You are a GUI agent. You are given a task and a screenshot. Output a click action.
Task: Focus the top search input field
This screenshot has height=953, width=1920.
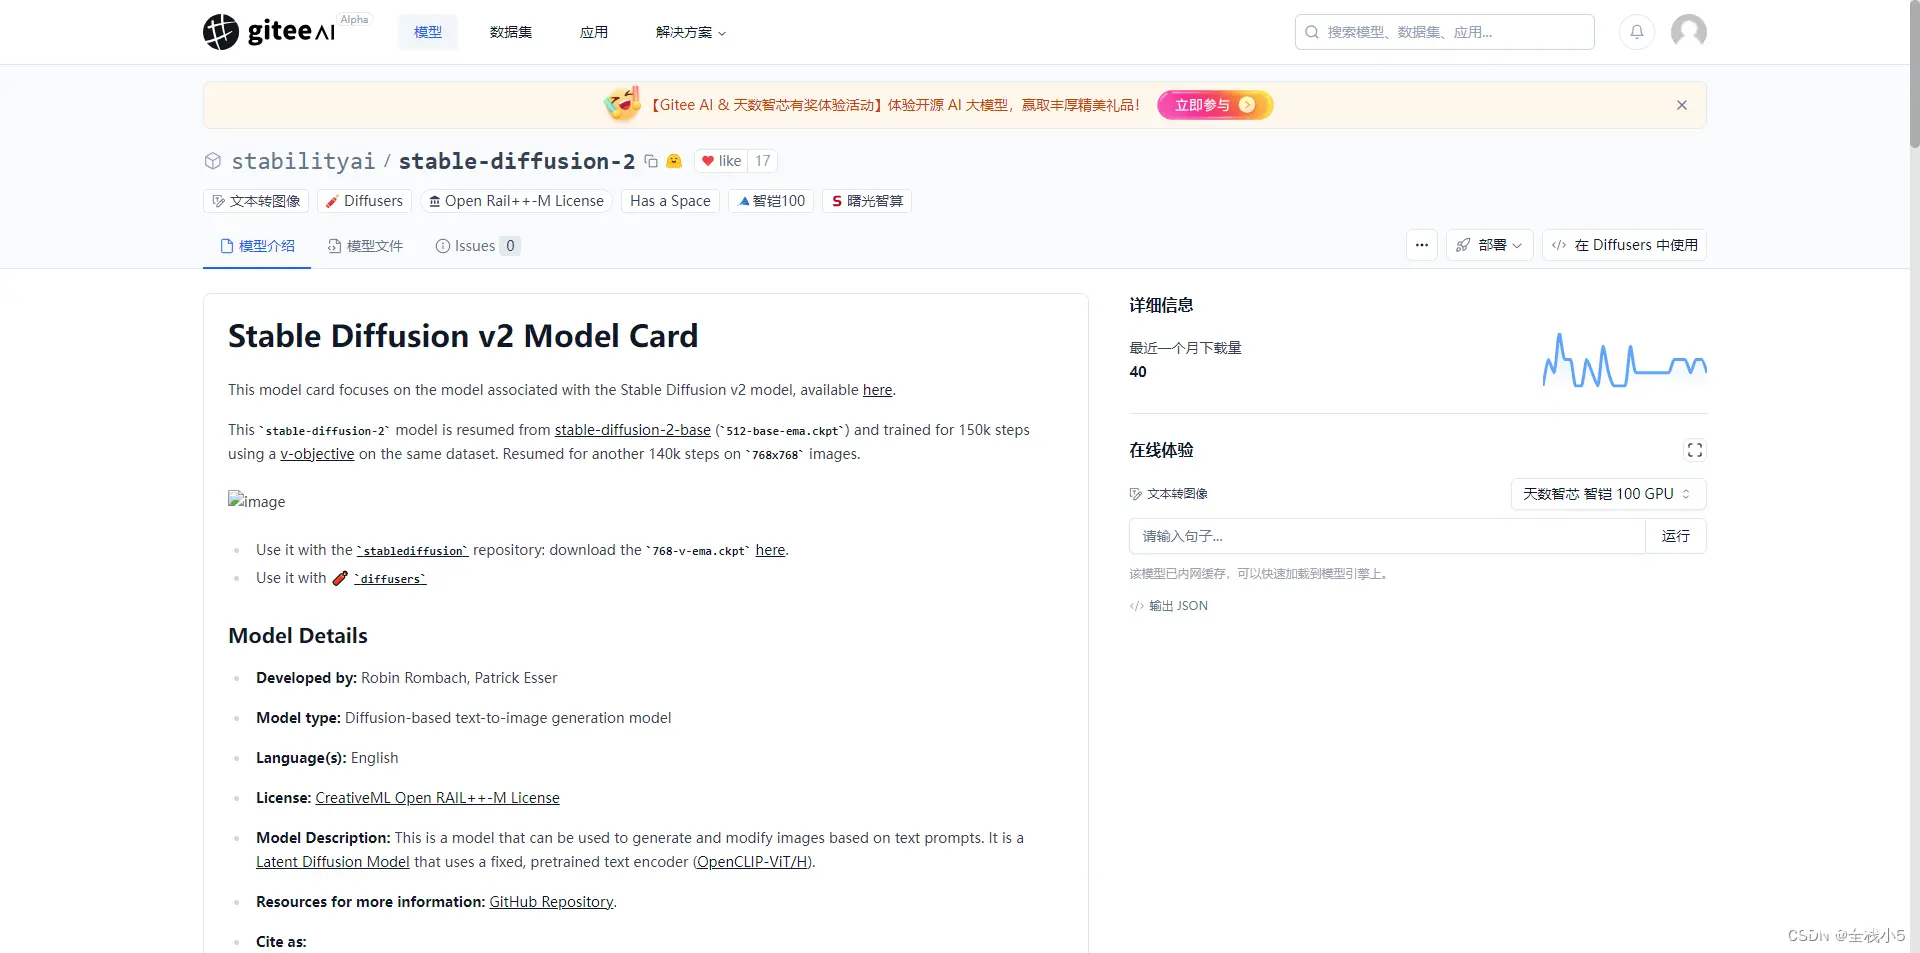click(1444, 32)
